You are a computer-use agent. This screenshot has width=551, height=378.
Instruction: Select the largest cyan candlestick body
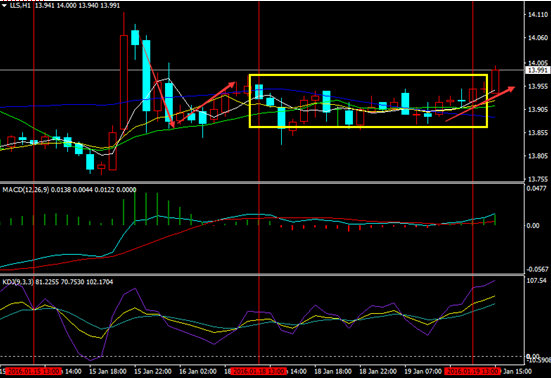[x=146, y=76]
